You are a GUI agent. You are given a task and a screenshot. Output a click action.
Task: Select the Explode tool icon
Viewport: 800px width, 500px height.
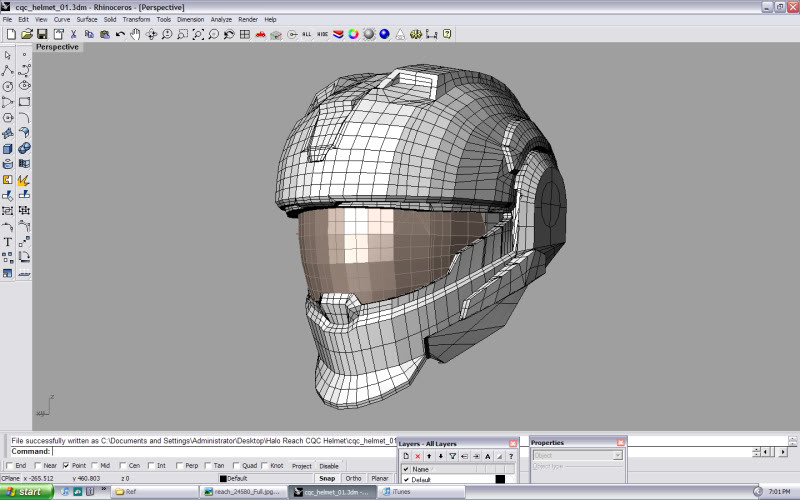coord(23,180)
